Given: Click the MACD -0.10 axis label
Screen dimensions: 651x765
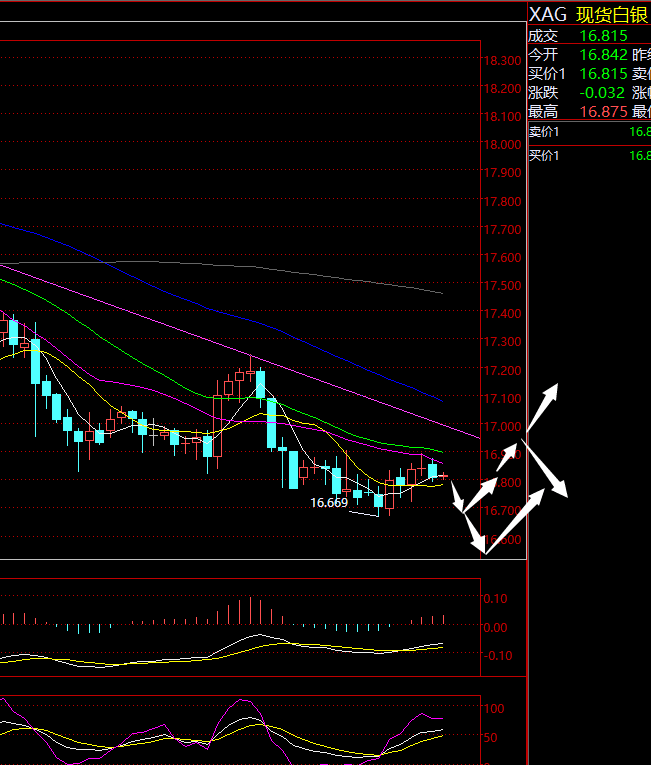Looking at the screenshot, I should [498, 656].
